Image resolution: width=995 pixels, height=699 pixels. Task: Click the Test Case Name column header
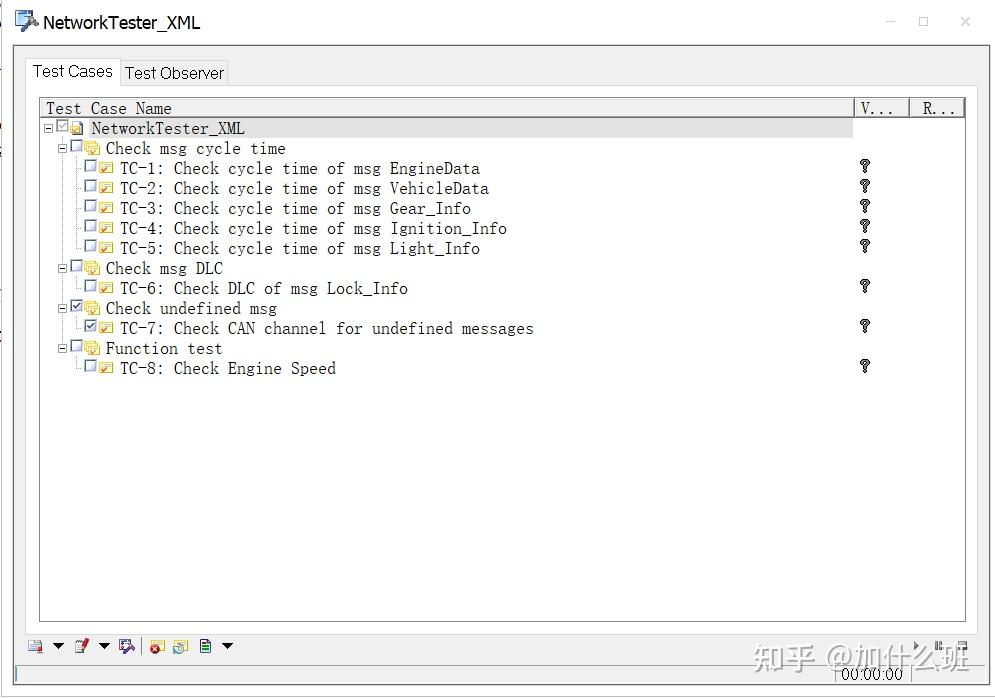click(x=107, y=108)
